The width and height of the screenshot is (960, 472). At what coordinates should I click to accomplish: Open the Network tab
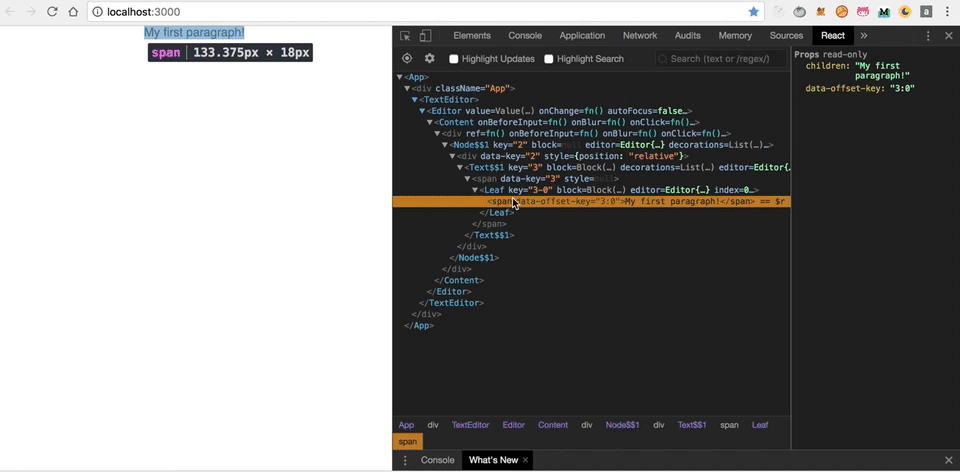(x=640, y=36)
